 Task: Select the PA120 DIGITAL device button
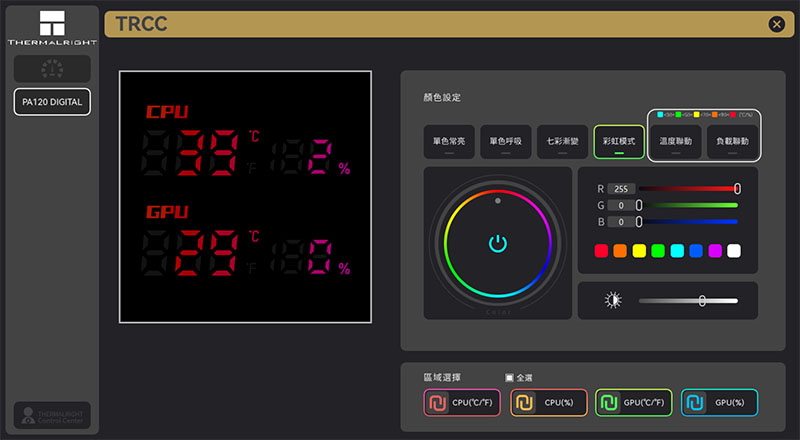click(52, 102)
